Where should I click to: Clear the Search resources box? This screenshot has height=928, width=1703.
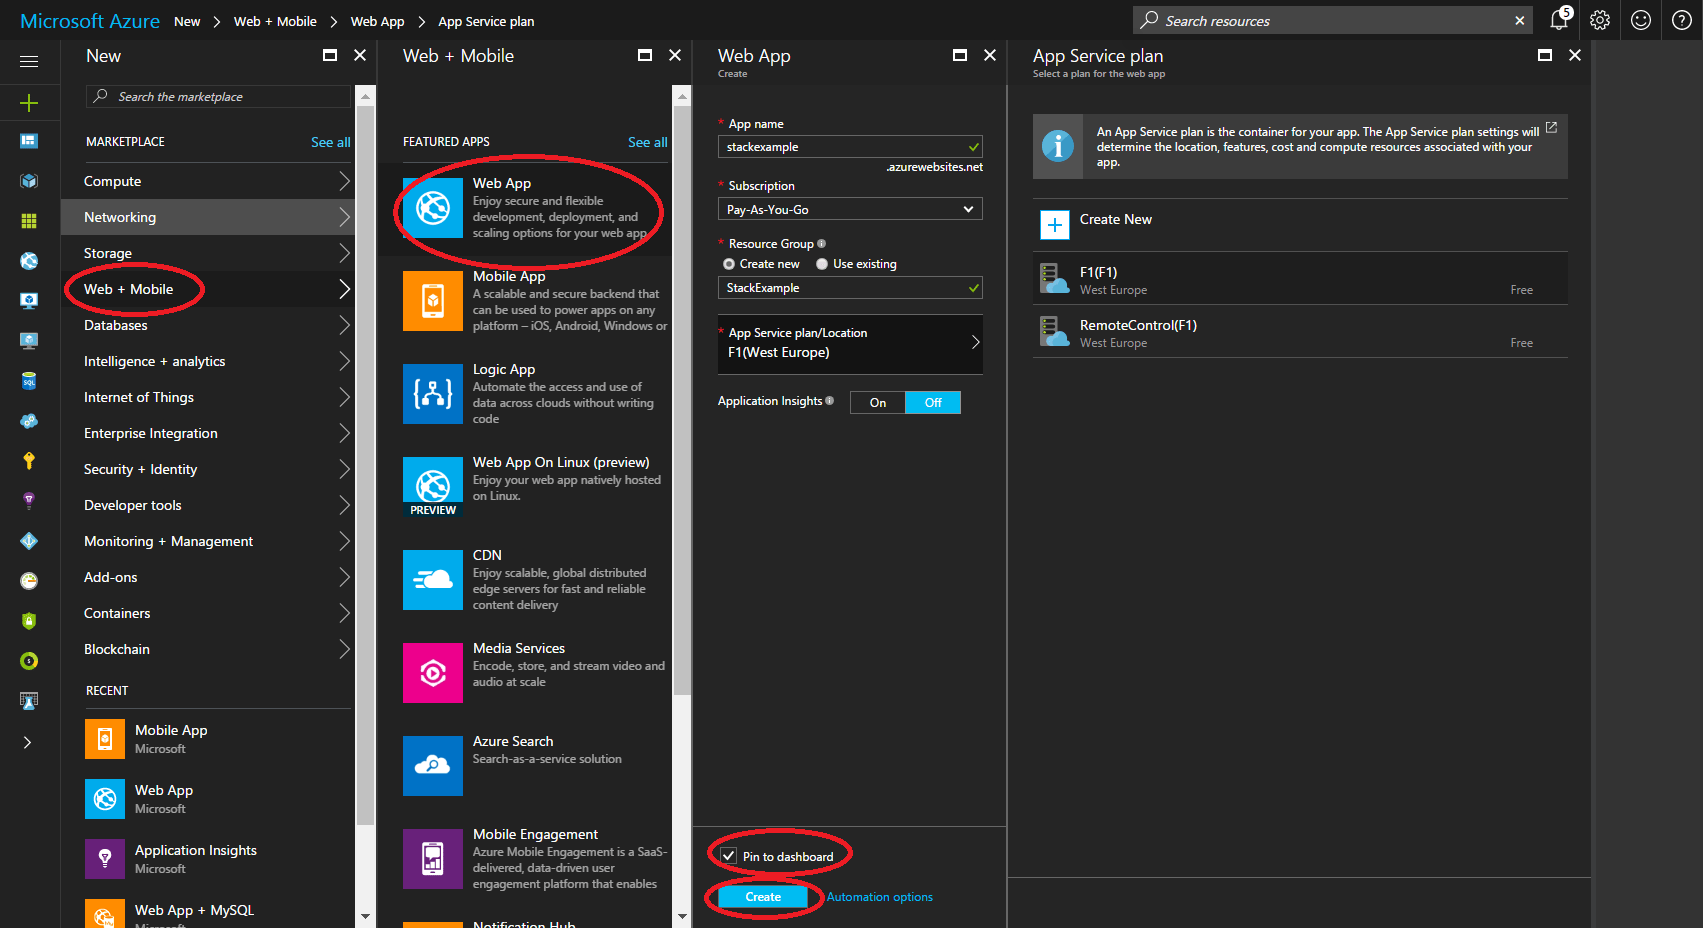(x=1520, y=20)
